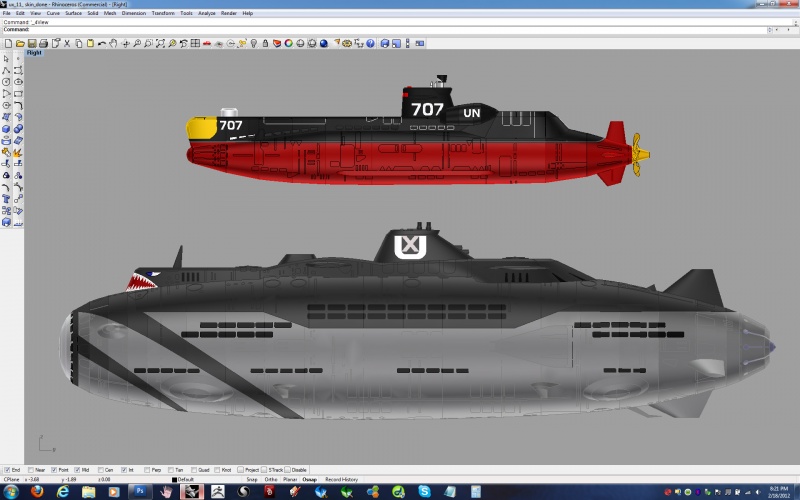Toggle Snap in the status bar
Viewport: 800px width, 500px height.
pos(252,480)
